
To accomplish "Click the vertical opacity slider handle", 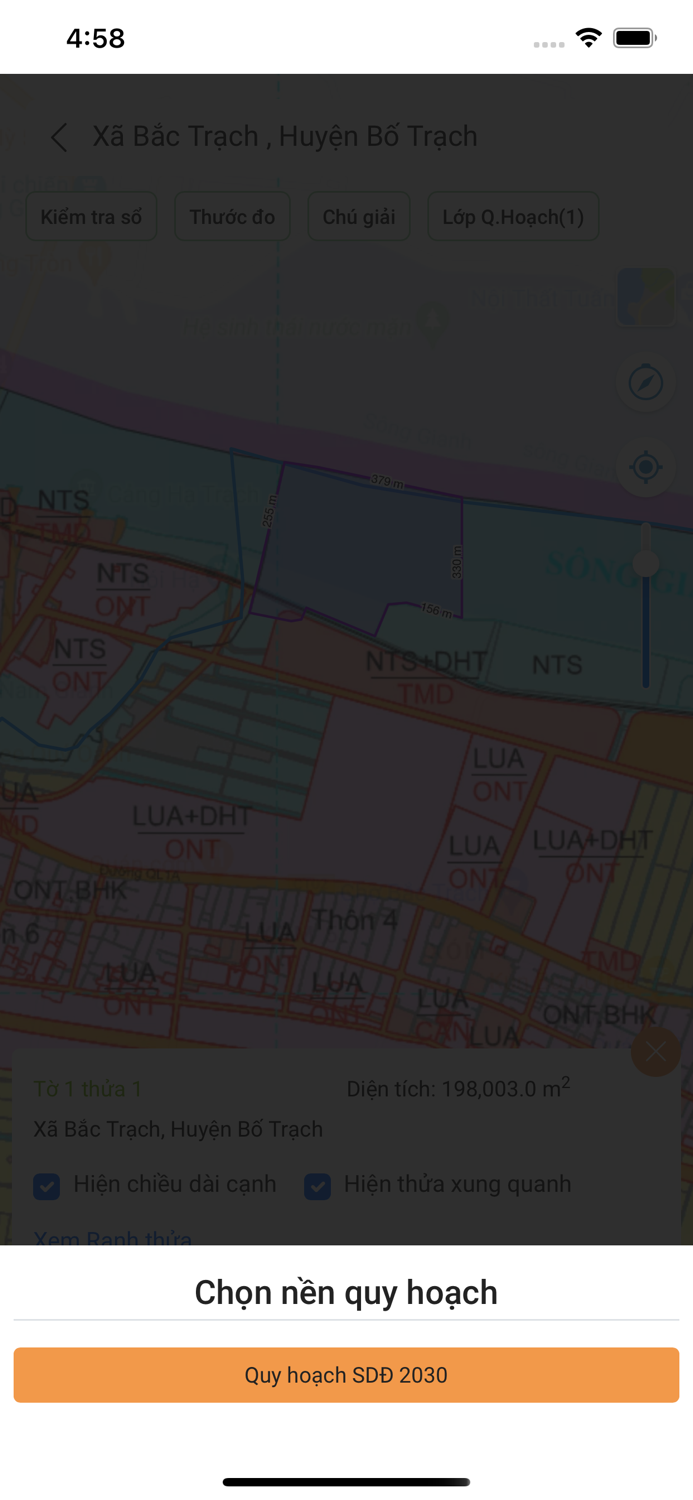I will pos(646,562).
